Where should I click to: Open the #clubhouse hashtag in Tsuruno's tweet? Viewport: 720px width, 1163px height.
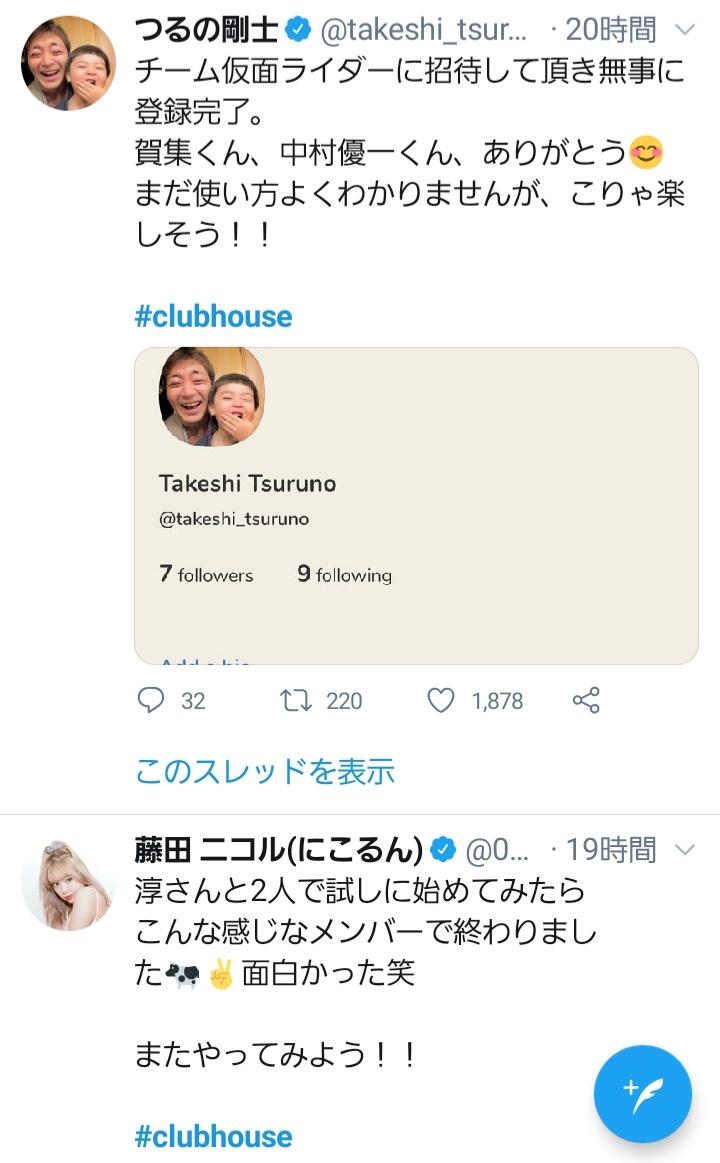[x=213, y=316]
